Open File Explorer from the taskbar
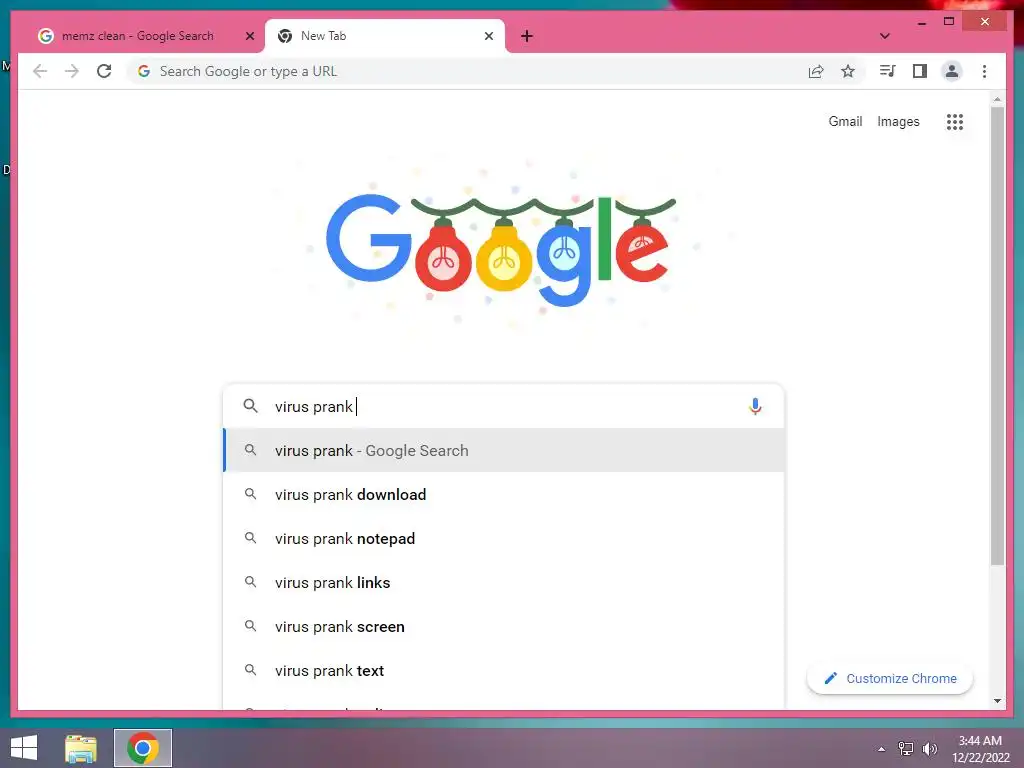The height and width of the screenshot is (768, 1024). 81,748
